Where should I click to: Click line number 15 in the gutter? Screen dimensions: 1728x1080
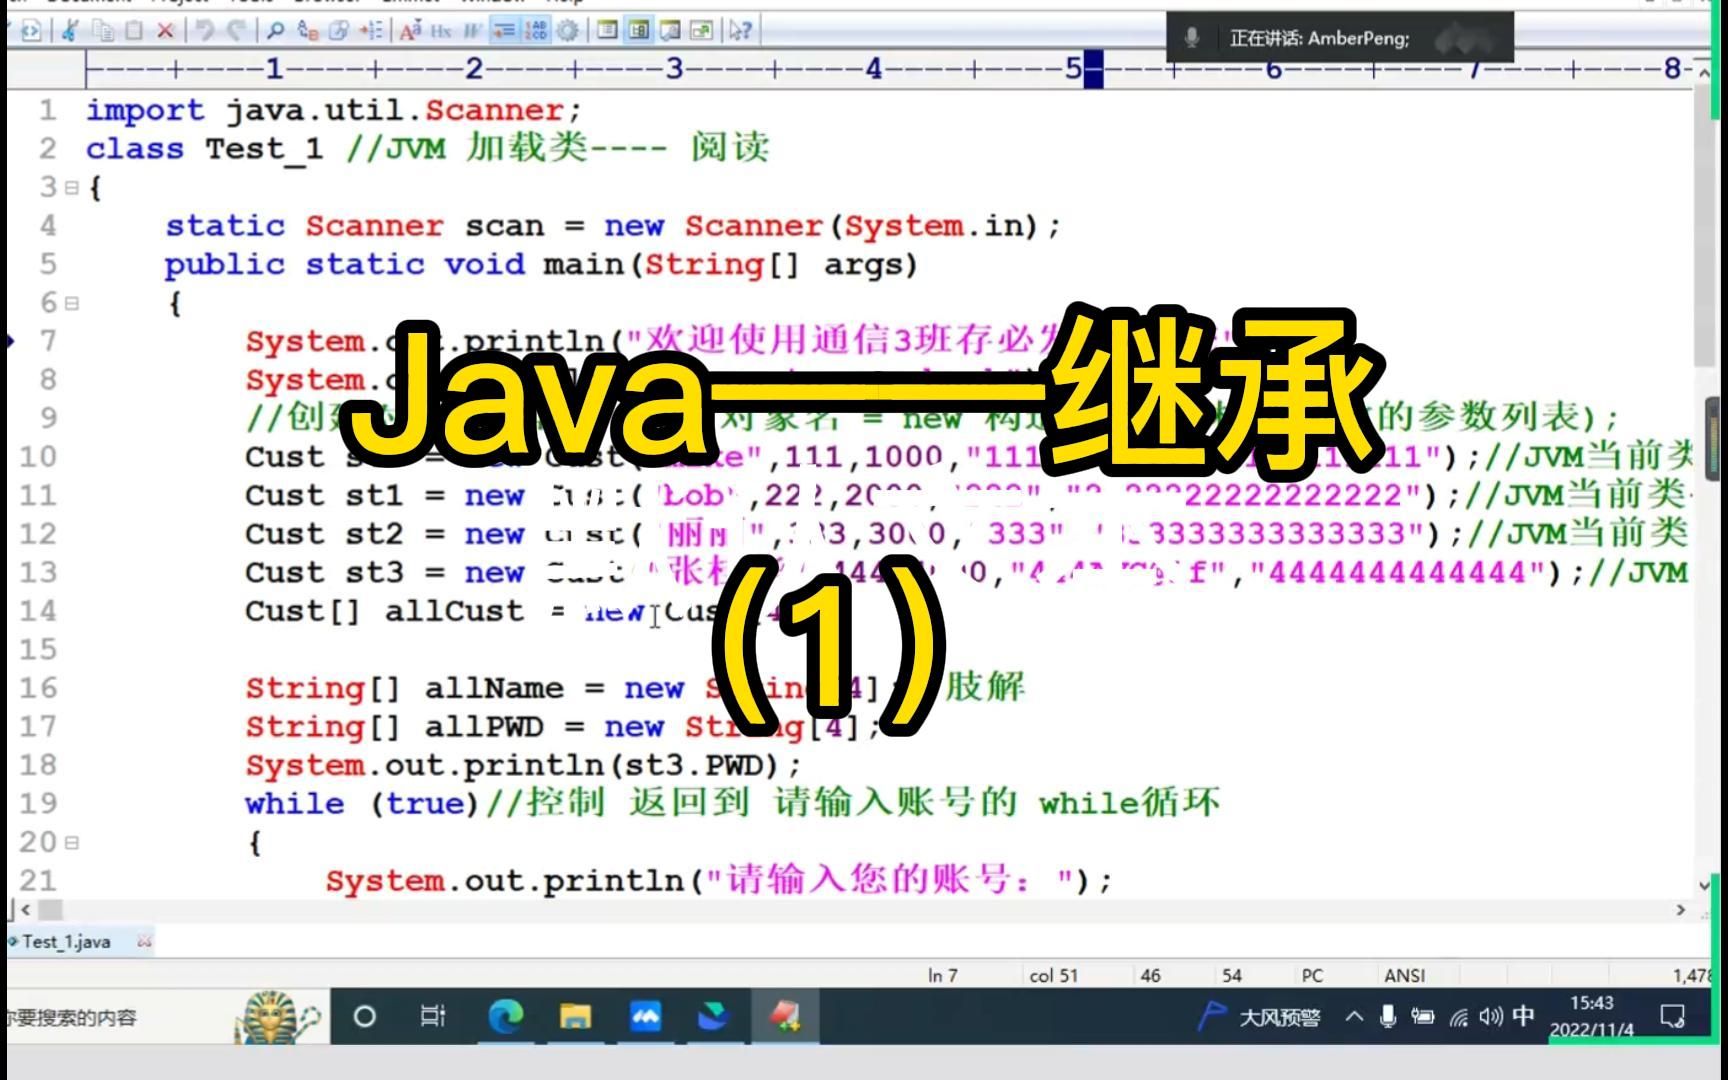pos(38,650)
